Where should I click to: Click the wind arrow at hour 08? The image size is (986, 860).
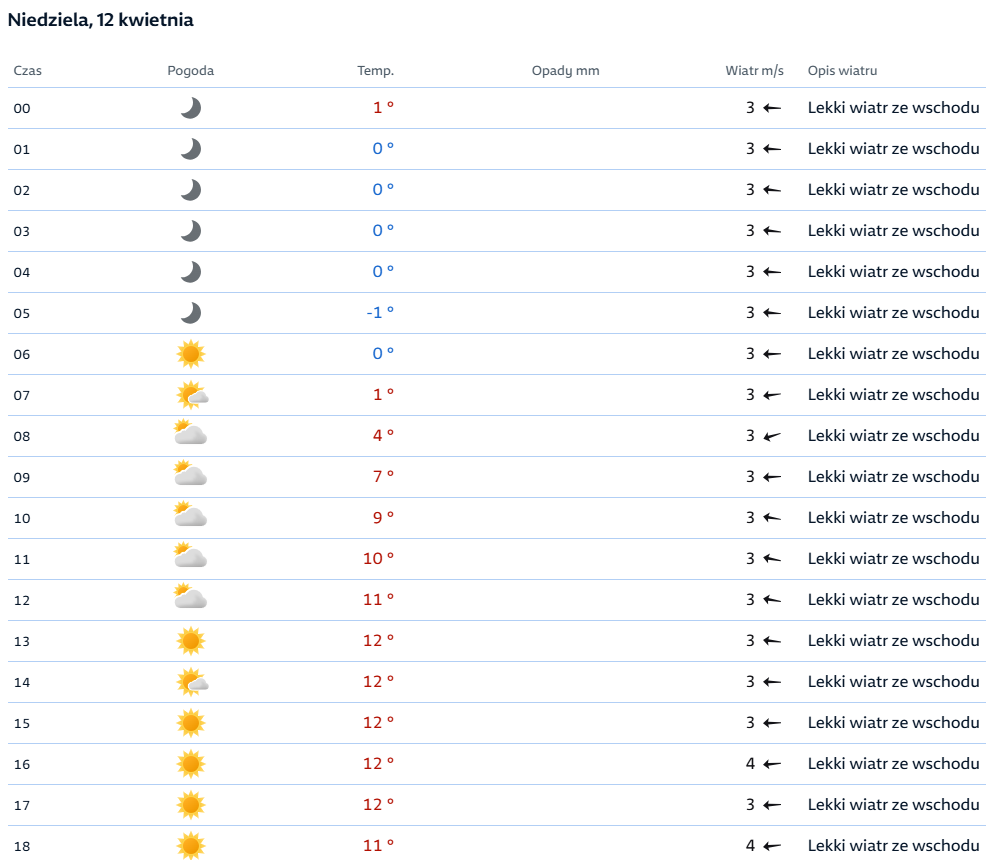tap(772, 436)
